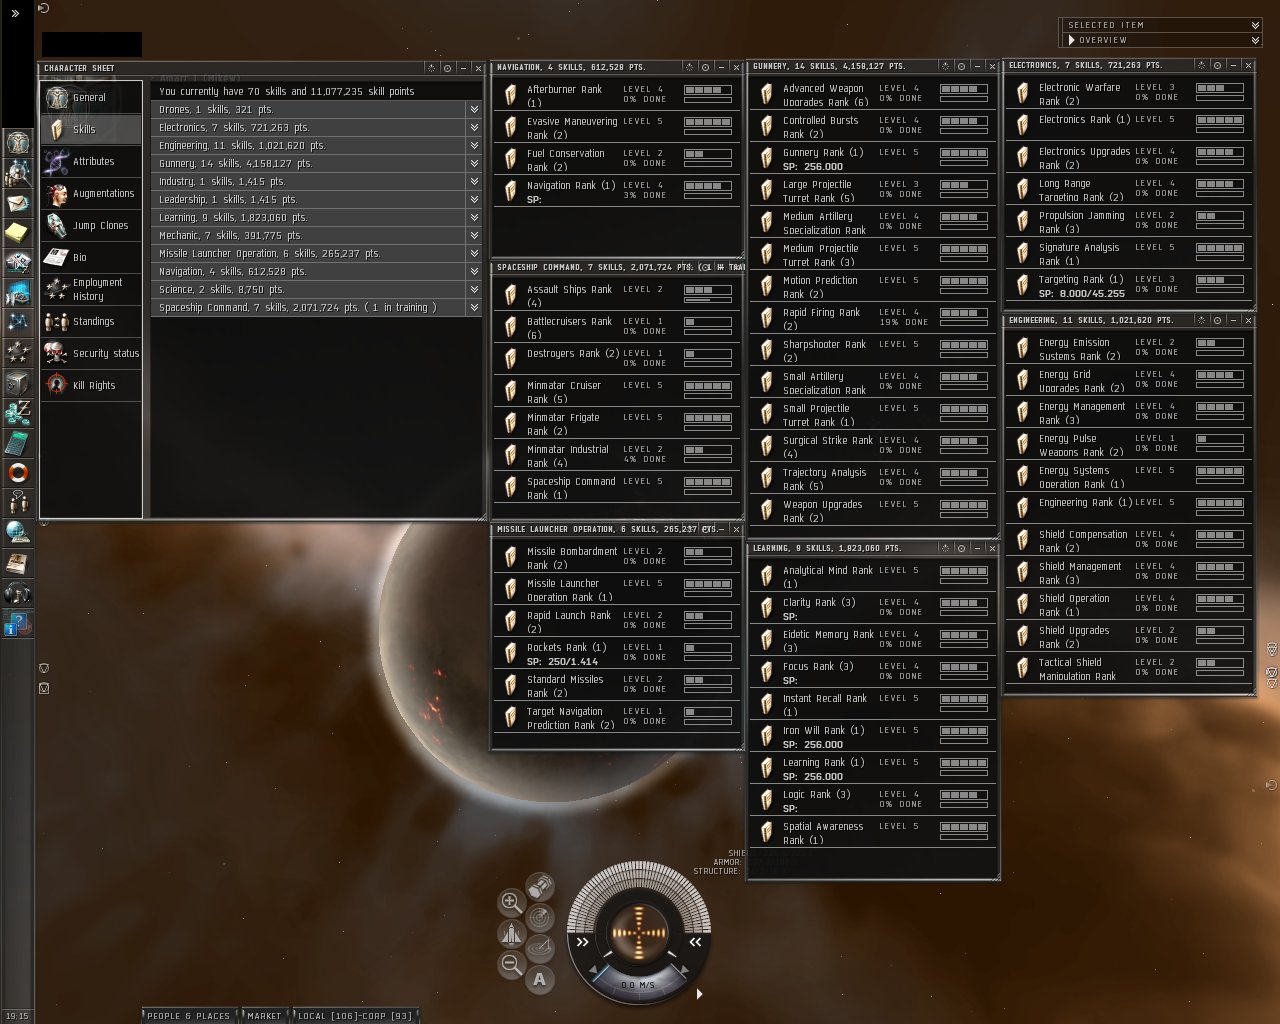
Task: Switch to the General tab
Action: pyautogui.click(x=91, y=97)
